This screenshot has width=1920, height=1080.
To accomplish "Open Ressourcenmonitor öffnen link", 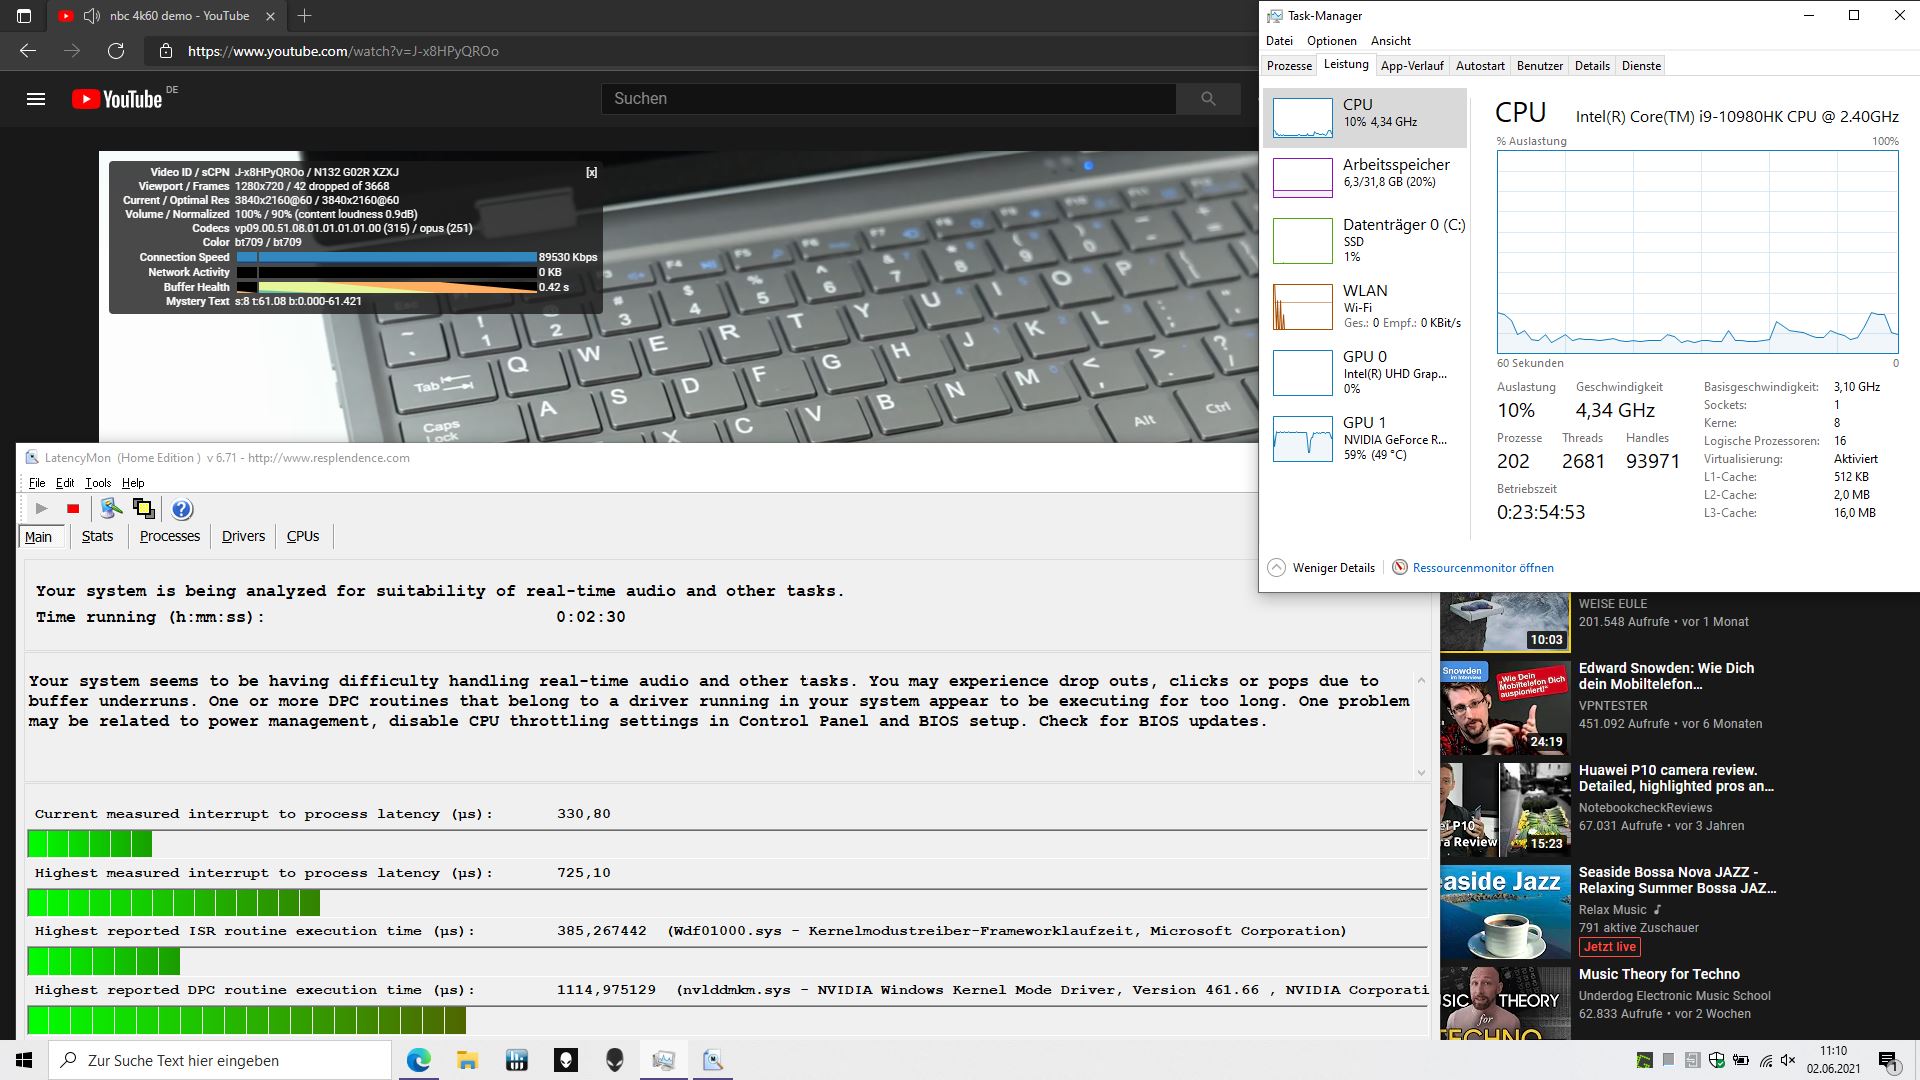I will click(1483, 568).
